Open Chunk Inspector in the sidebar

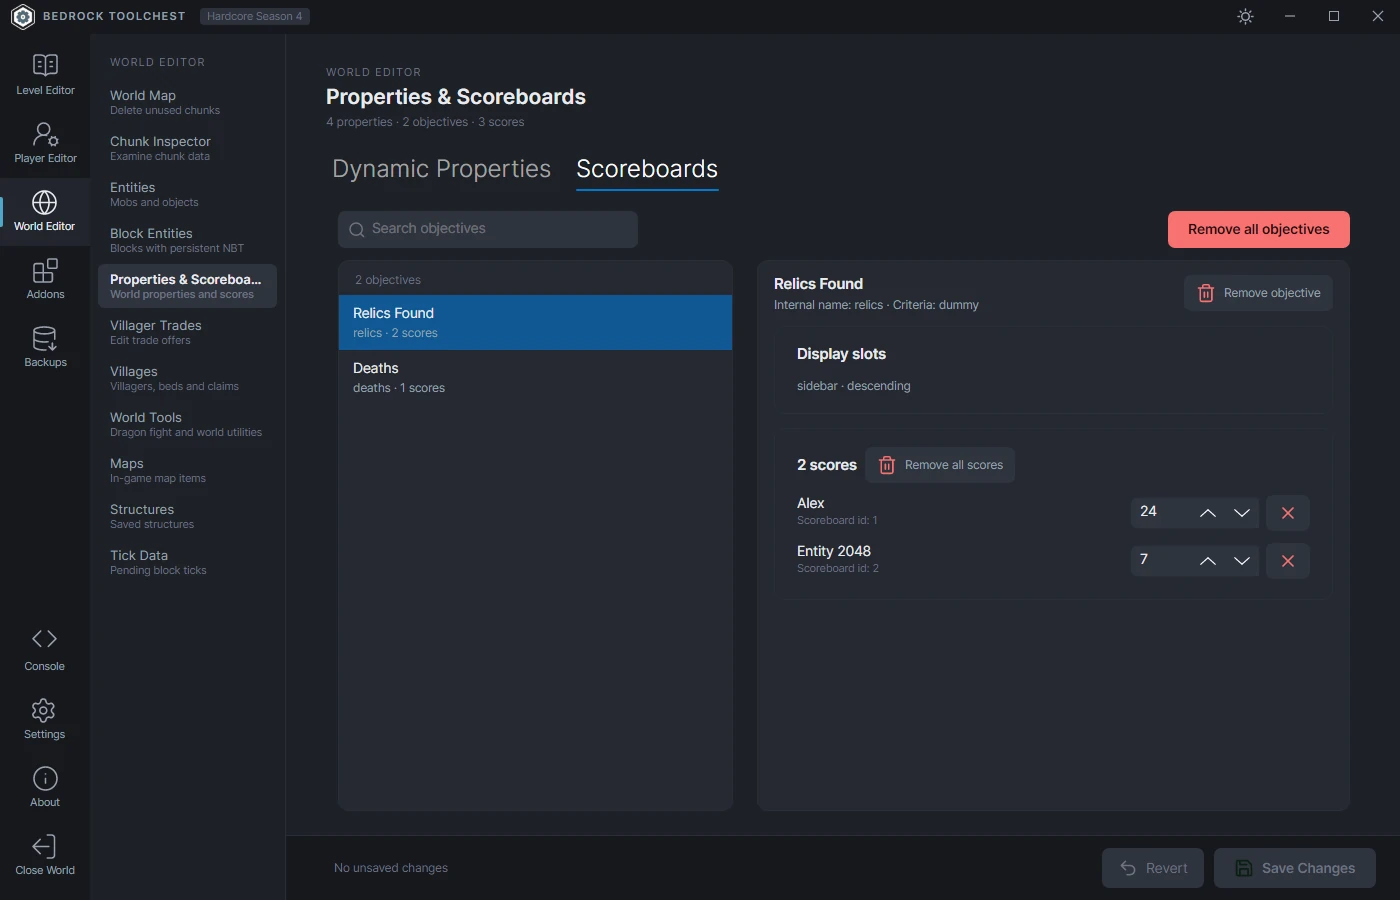point(187,148)
